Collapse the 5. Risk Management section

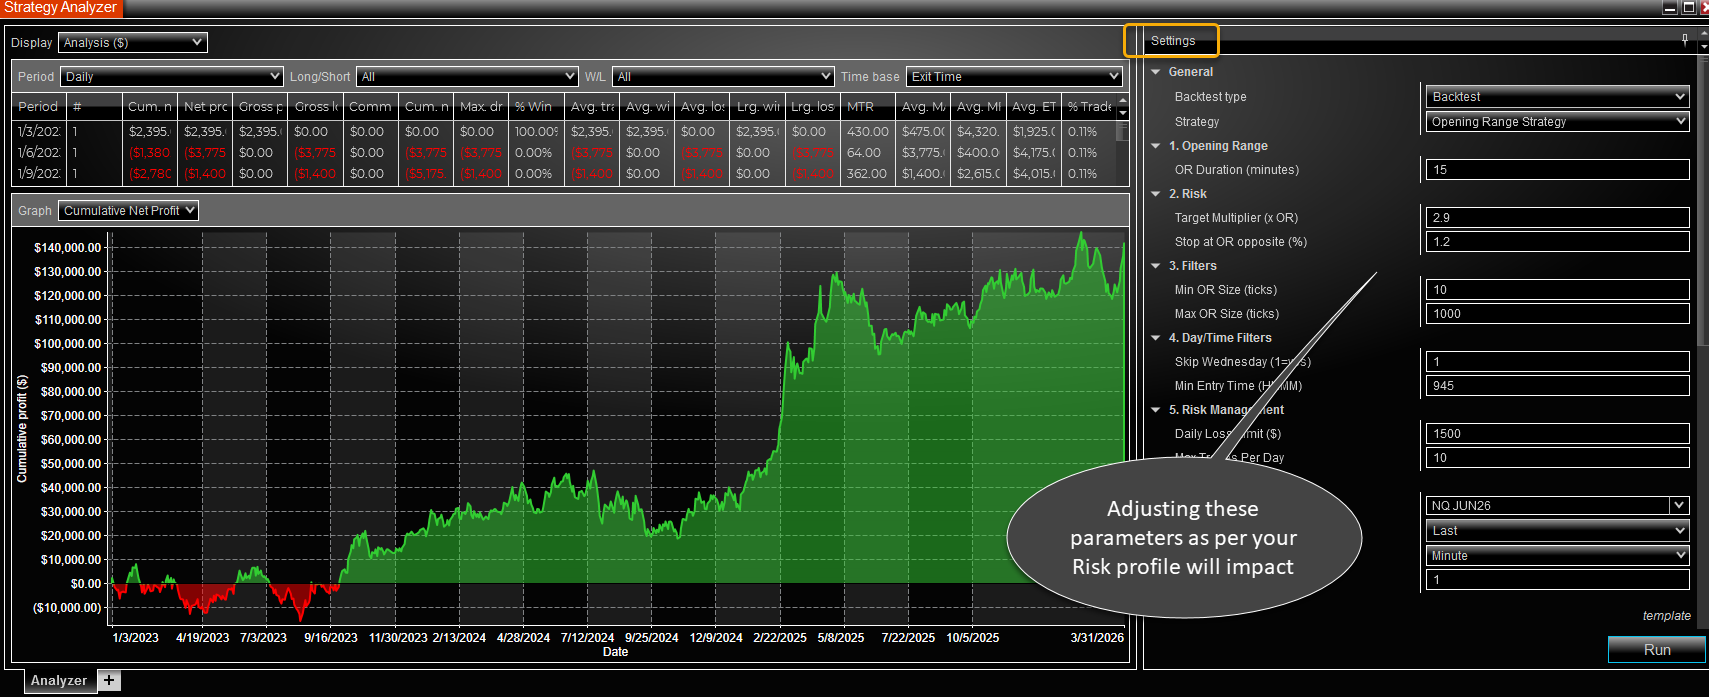pyautogui.click(x=1156, y=410)
